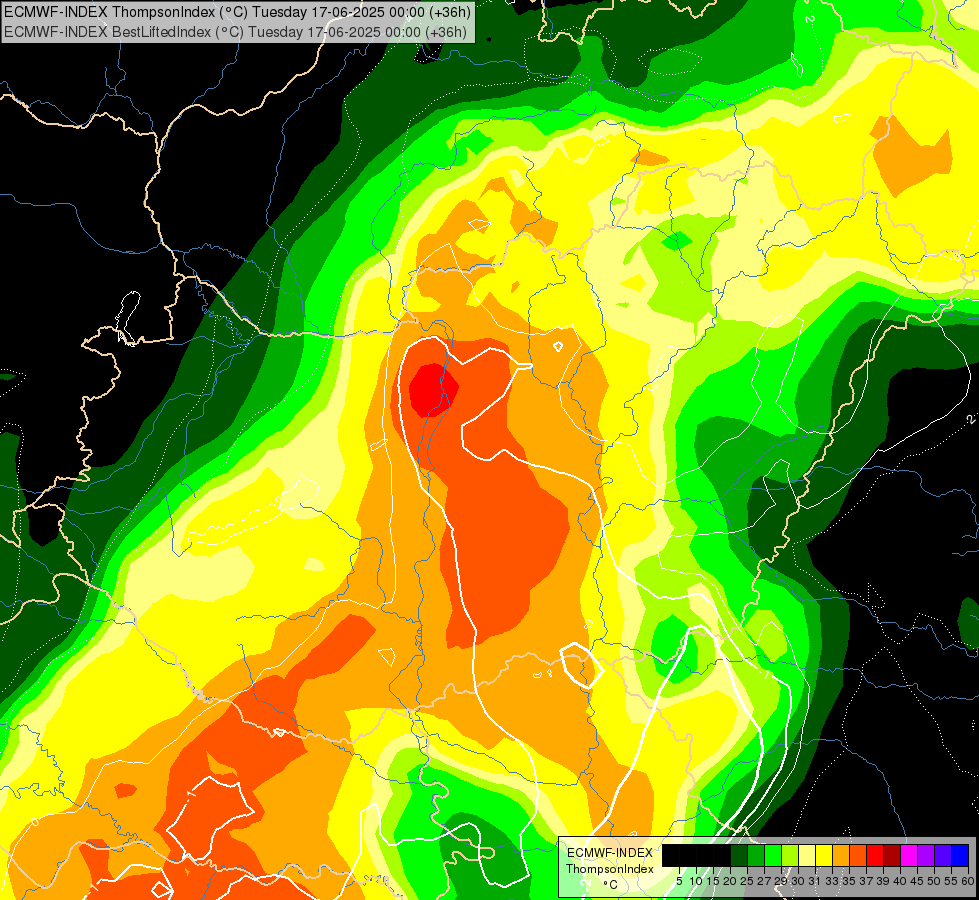Select the medium green 25–27 legend swatch

tap(756, 855)
